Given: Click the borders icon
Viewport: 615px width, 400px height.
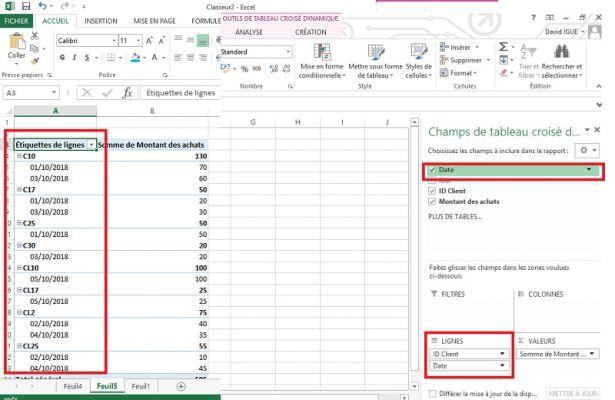Looking at the screenshot, I should [111, 58].
